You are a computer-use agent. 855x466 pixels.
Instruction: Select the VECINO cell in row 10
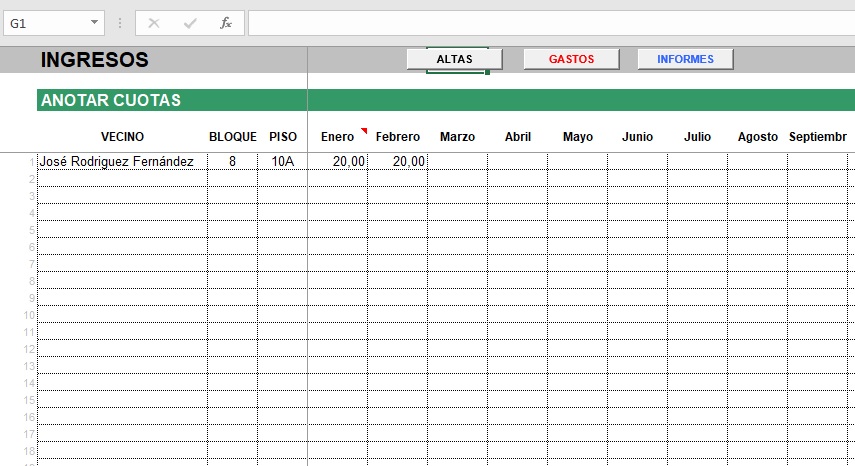coord(122,314)
